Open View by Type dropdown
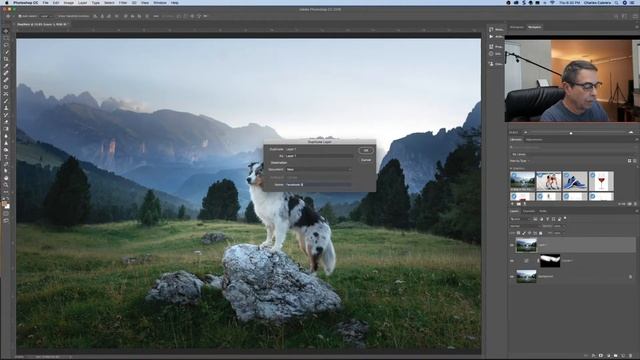This screenshot has height=360, width=640. pos(520,161)
